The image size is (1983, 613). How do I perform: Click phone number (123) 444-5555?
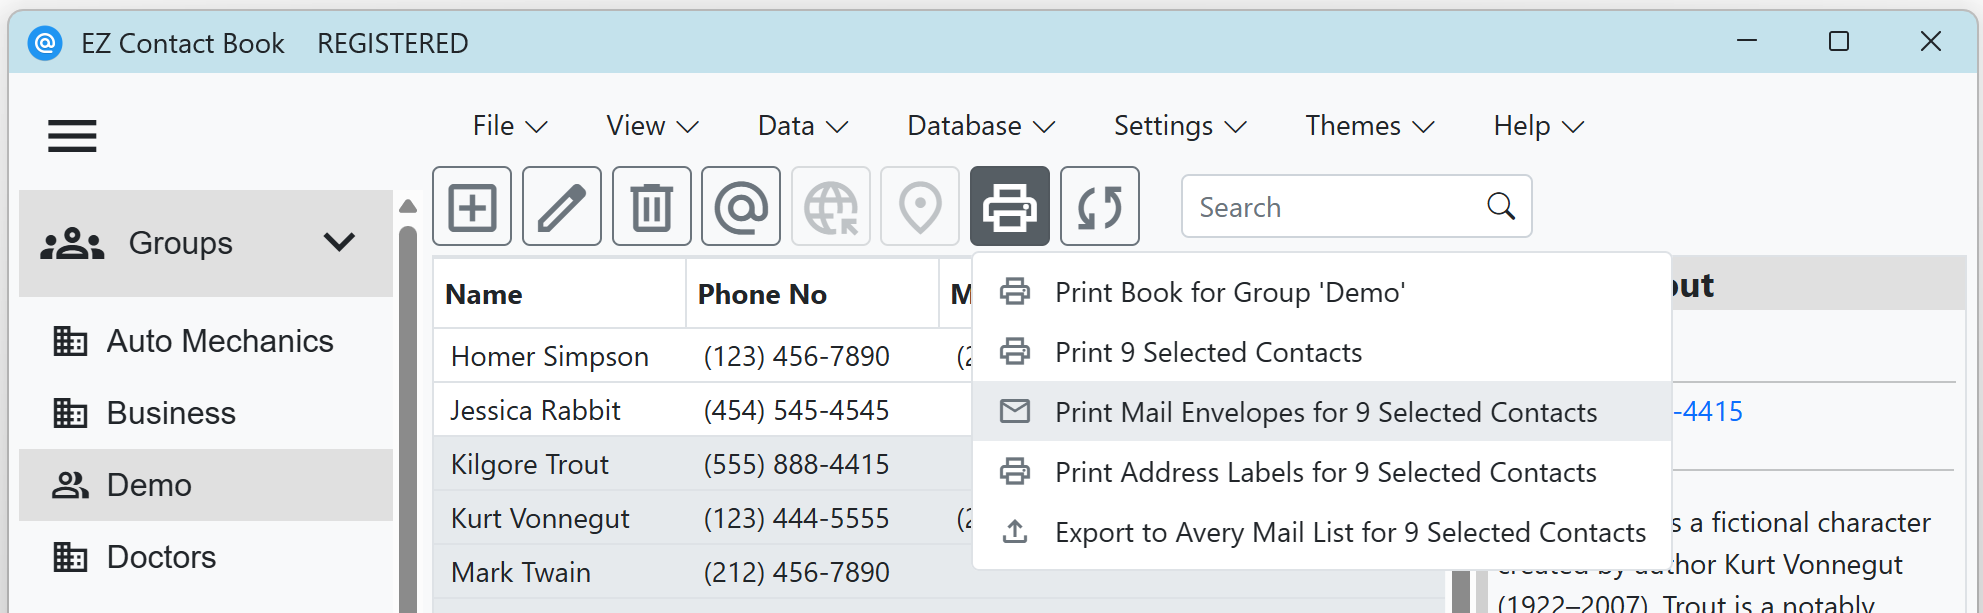click(x=796, y=518)
